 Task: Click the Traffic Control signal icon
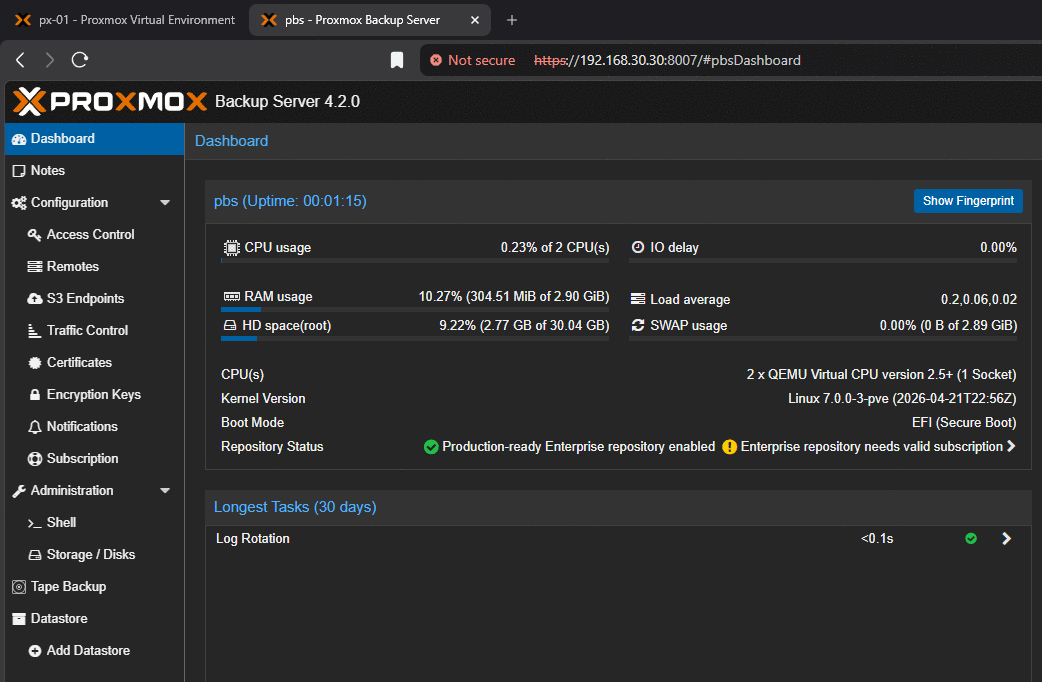(35, 330)
